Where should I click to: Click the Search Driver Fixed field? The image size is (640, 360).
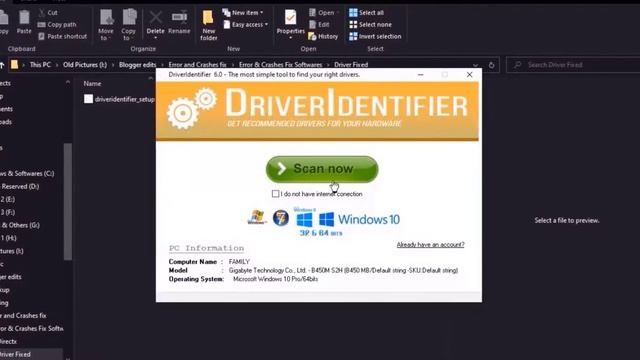pos(573,65)
